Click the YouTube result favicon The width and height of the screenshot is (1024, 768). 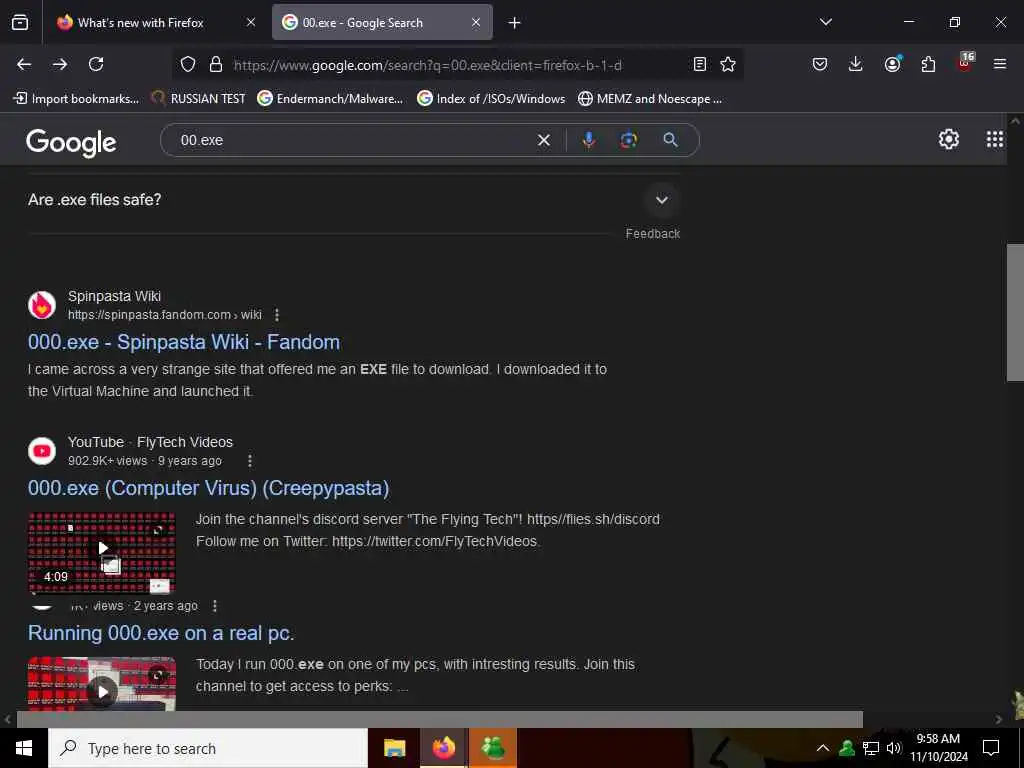(x=42, y=451)
